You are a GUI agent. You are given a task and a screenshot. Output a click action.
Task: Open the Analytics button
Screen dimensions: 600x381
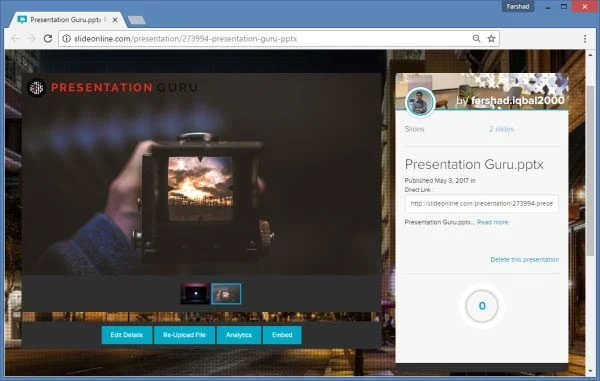point(239,335)
